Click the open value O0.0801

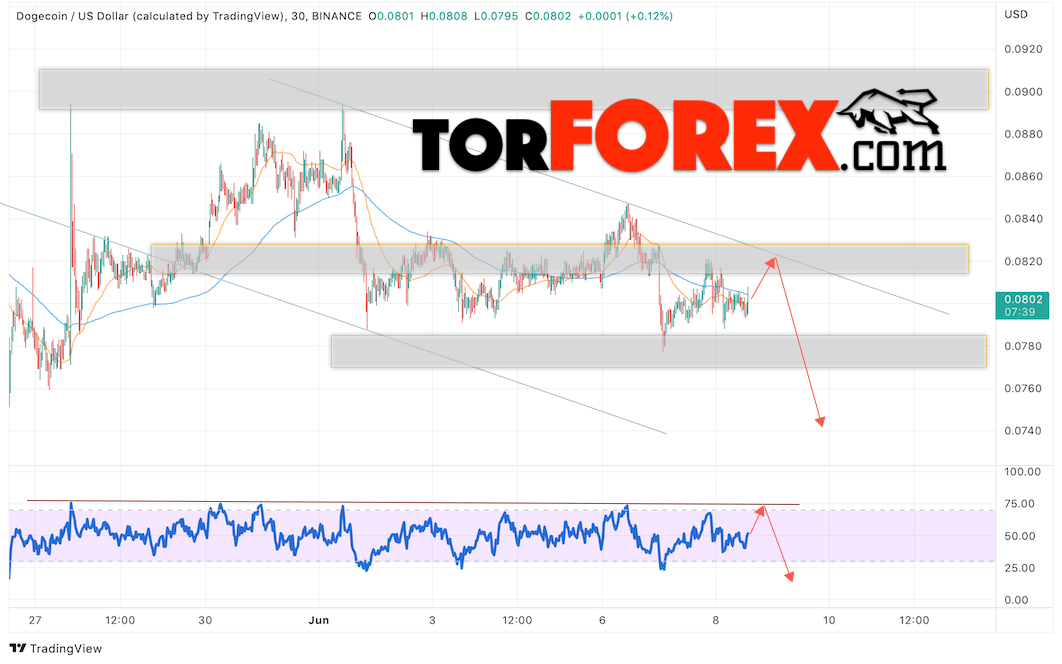(x=391, y=16)
